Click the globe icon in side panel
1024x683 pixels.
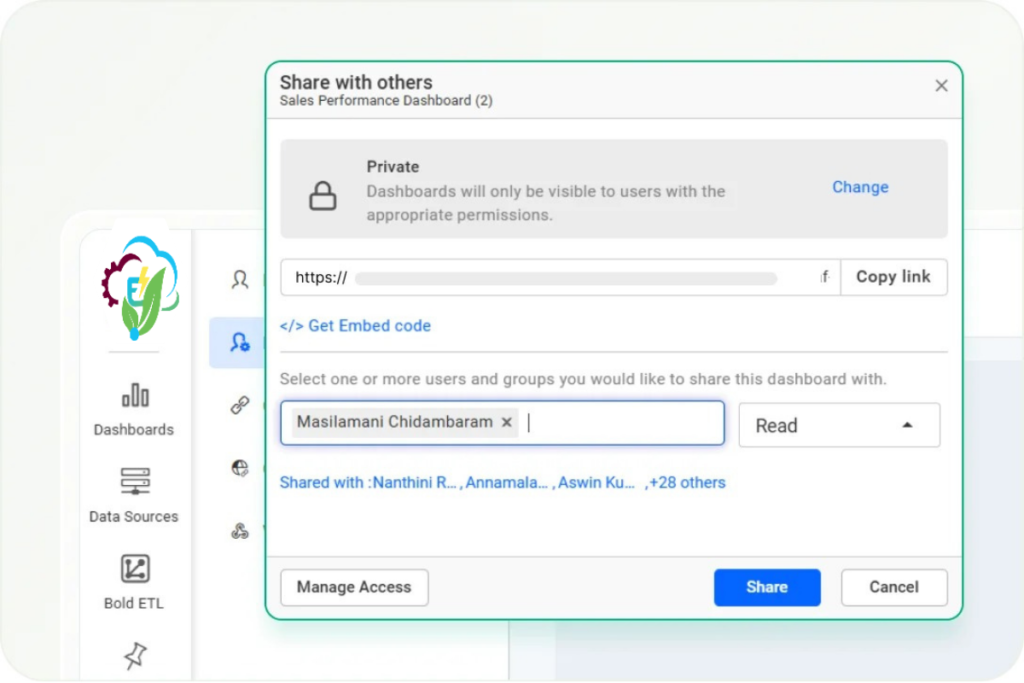240,468
